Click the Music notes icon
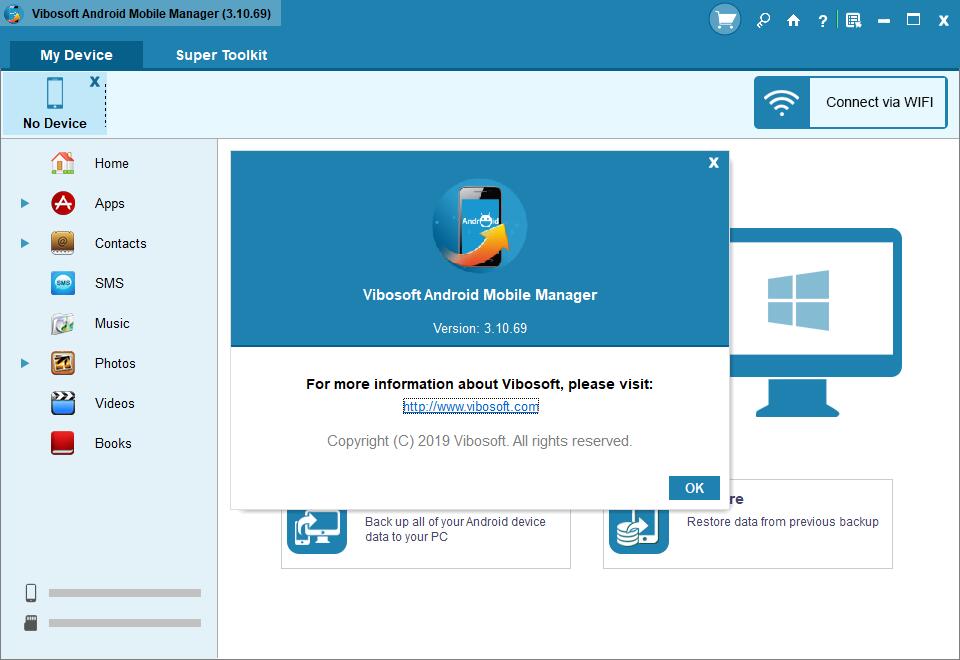 [x=62, y=323]
